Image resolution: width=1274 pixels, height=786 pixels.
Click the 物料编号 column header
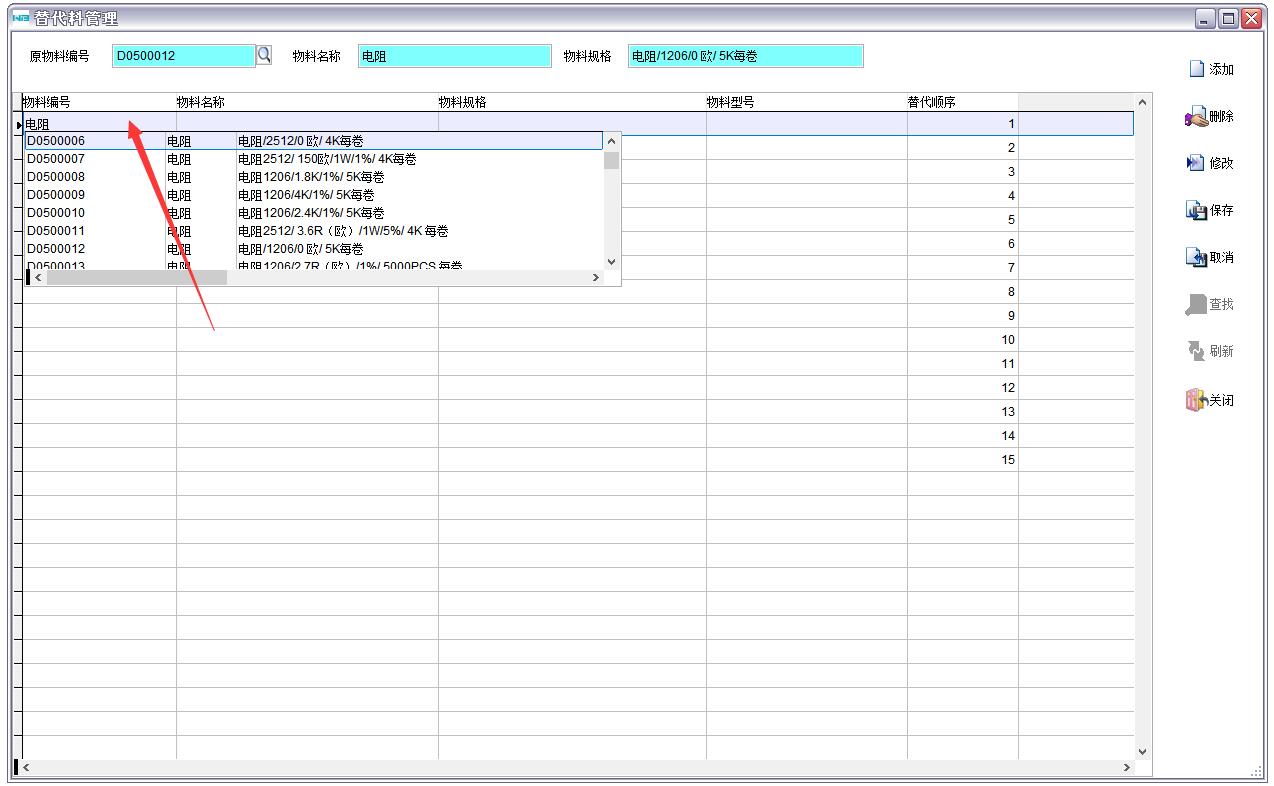pos(47,102)
